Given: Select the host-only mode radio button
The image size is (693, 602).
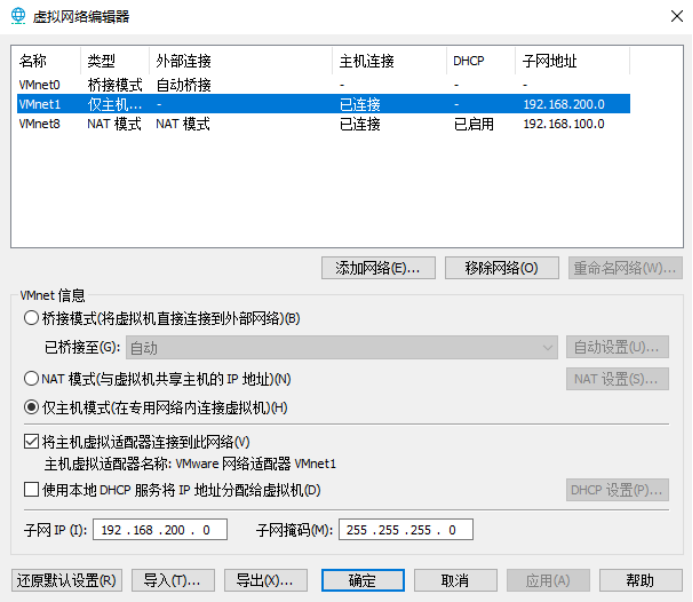Looking at the screenshot, I should [x=31, y=407].
